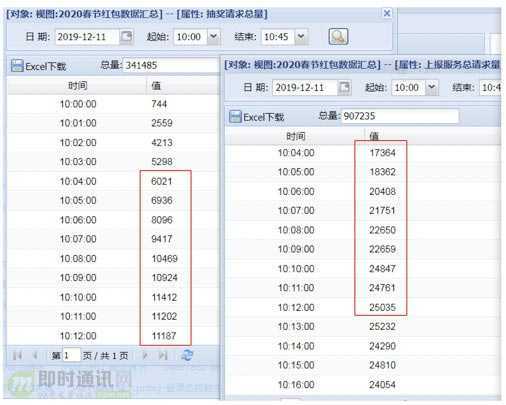
Task: Click the Excel download icon in left panel
Action: pyautogui.click(x=17, y=66)
